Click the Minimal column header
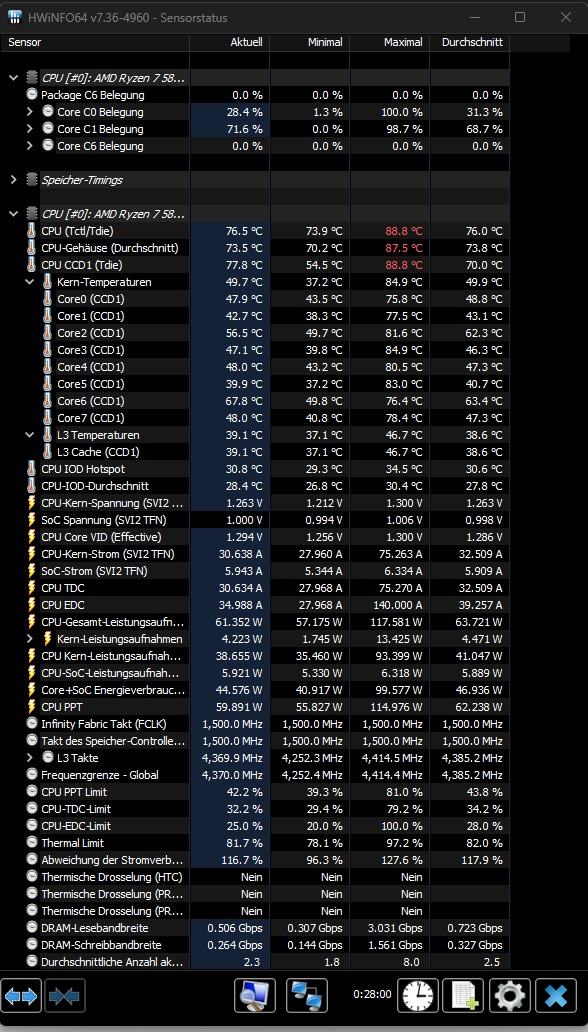Image resolution: width=588 pixels, height=1032 pixels. tap(309, 42)
